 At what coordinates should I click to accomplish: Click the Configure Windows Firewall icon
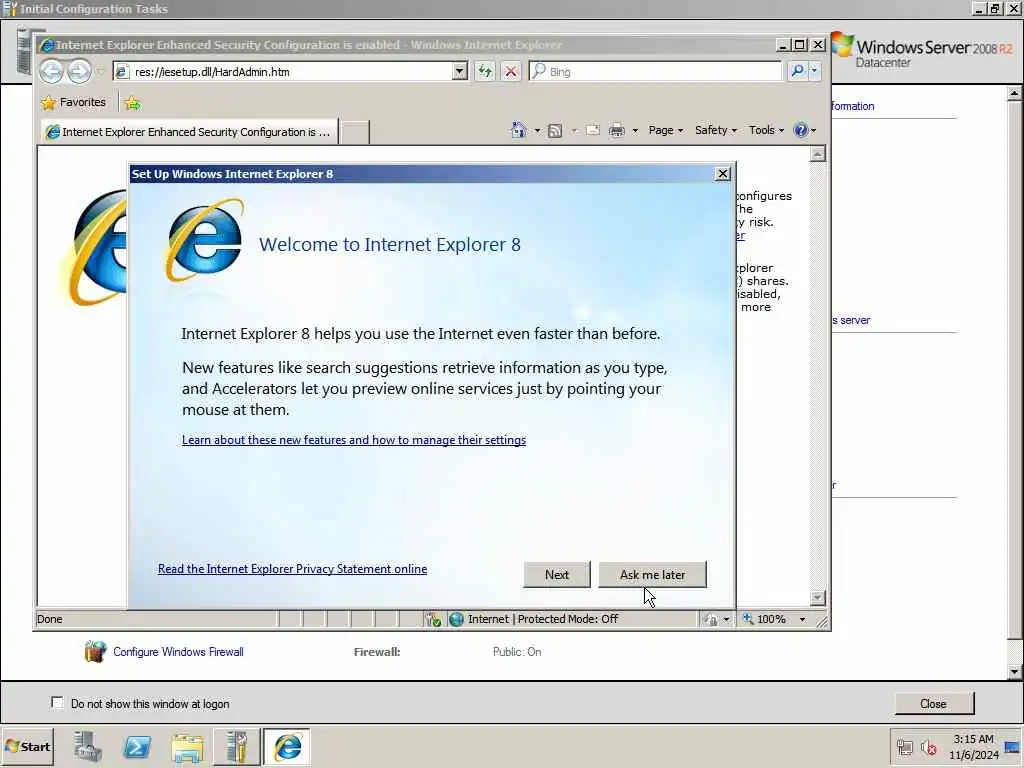(95, 652)
